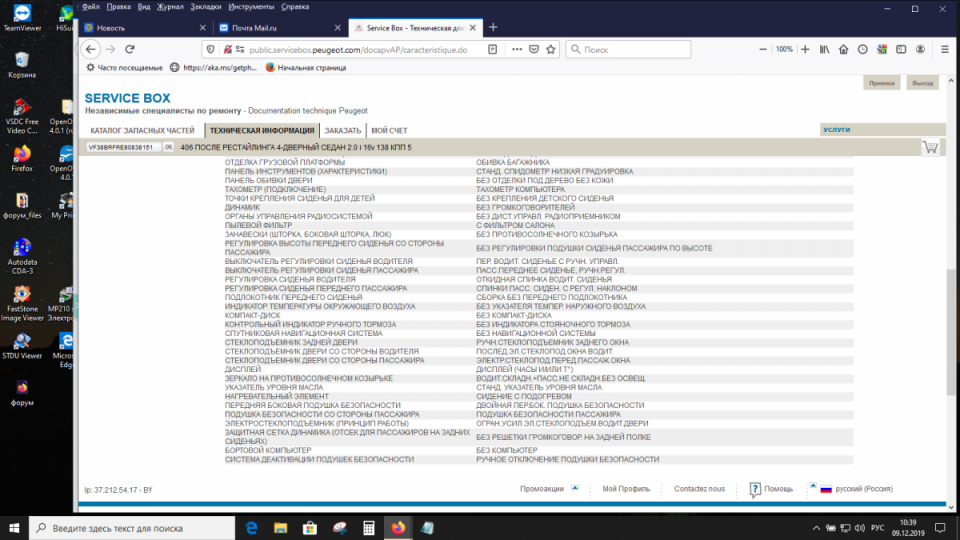
Task: Switch to КАТАЛОГ ЗАПАСНЫХ ЧАСТЕЙ tab
Action: point(142,130)
